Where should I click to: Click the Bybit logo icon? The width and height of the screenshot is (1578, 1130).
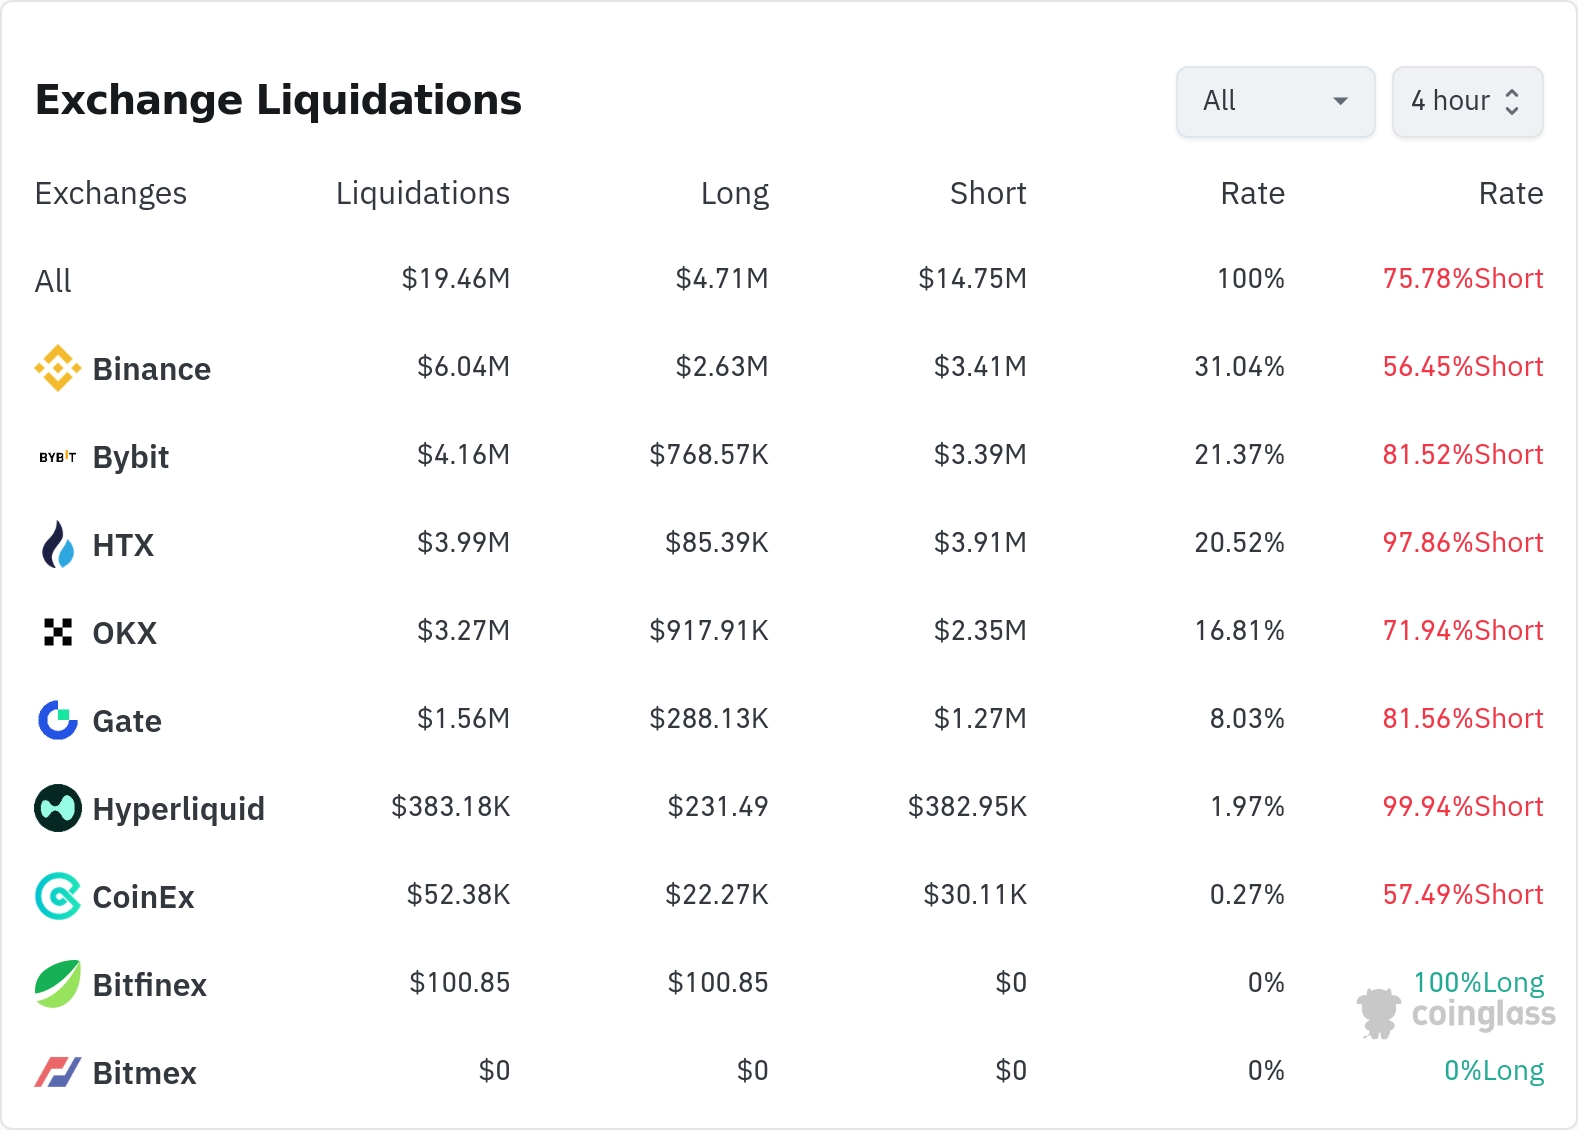tap(58, 457)
